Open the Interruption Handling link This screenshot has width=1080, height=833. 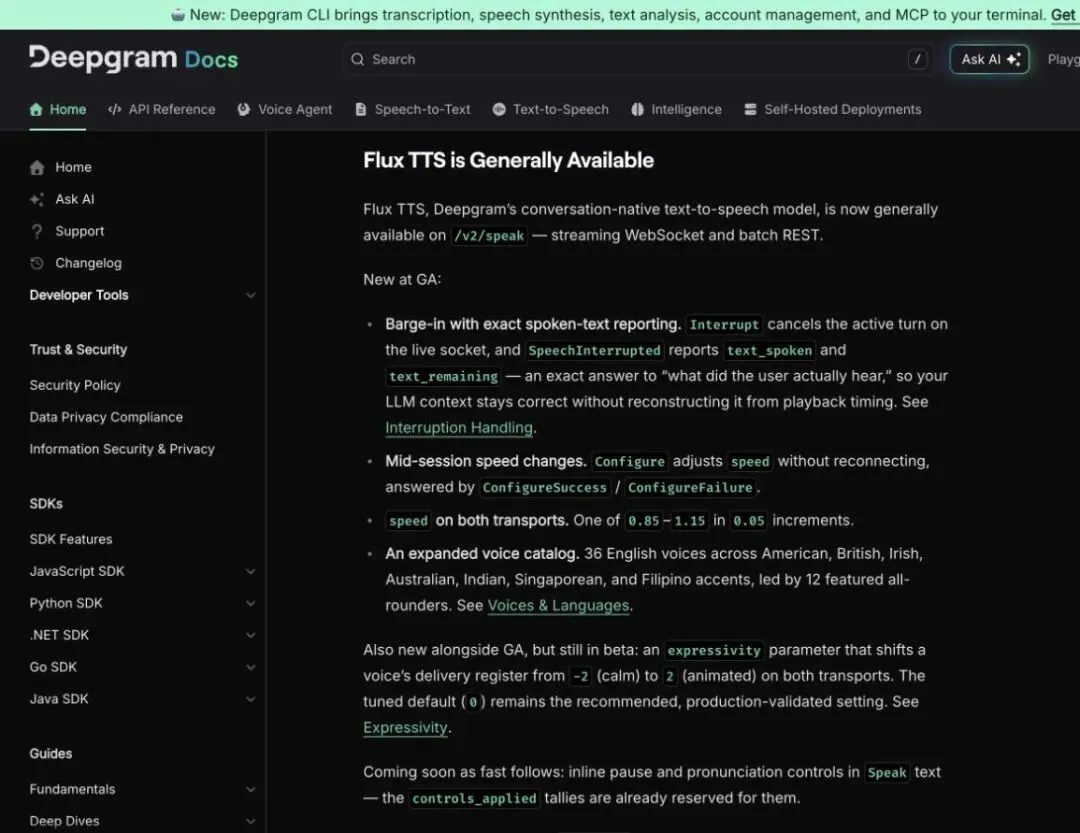pos(459,427)
